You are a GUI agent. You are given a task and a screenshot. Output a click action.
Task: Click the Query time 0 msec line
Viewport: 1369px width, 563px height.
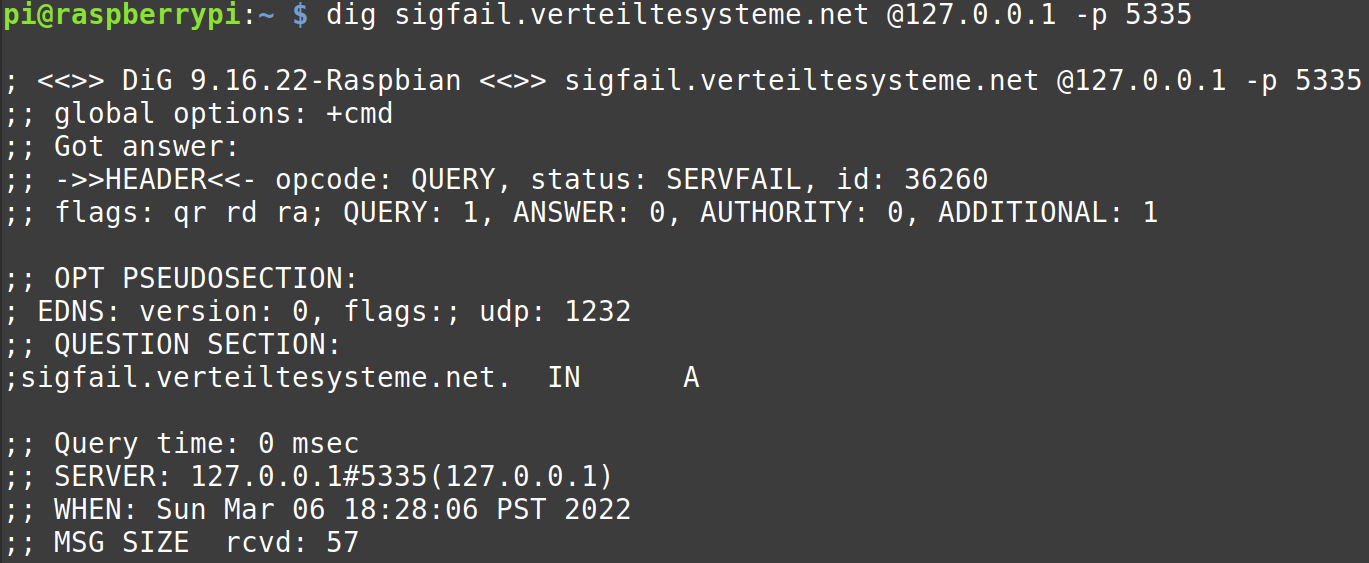pyautogui.click(x=182, y=443)
